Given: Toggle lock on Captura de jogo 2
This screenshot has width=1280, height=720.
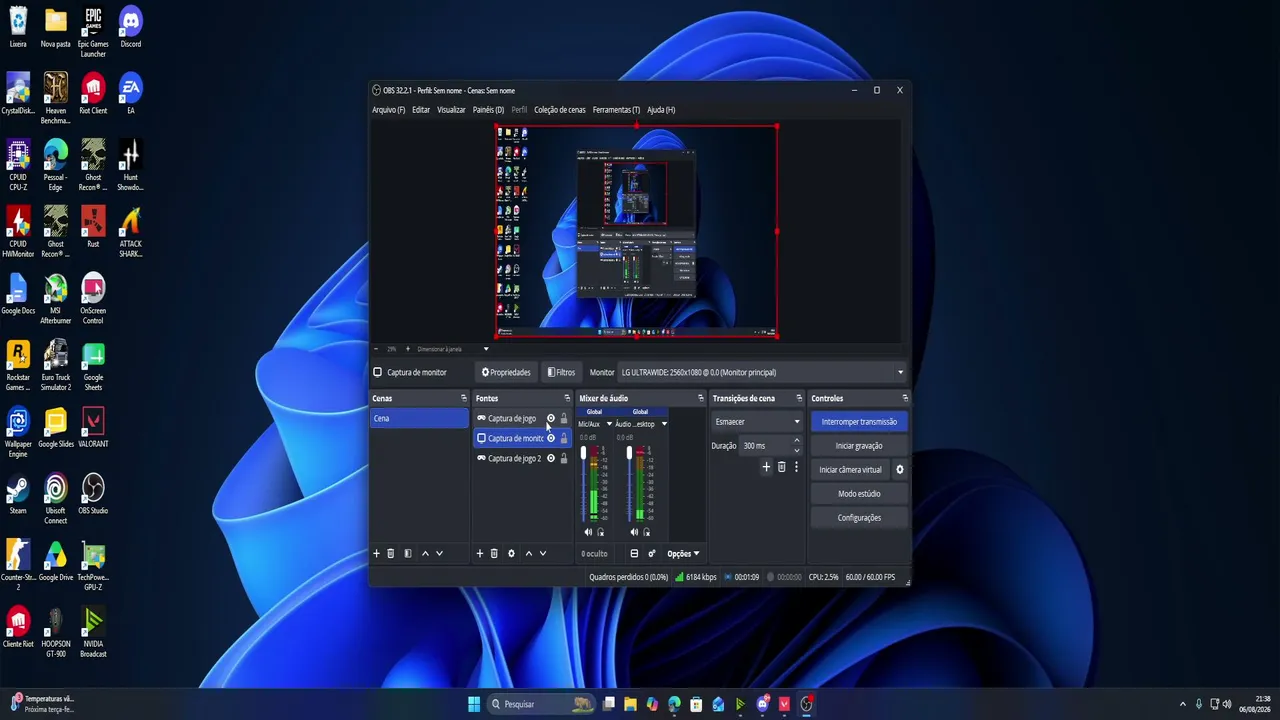Looking at the screenshot, I should point(563,458).
